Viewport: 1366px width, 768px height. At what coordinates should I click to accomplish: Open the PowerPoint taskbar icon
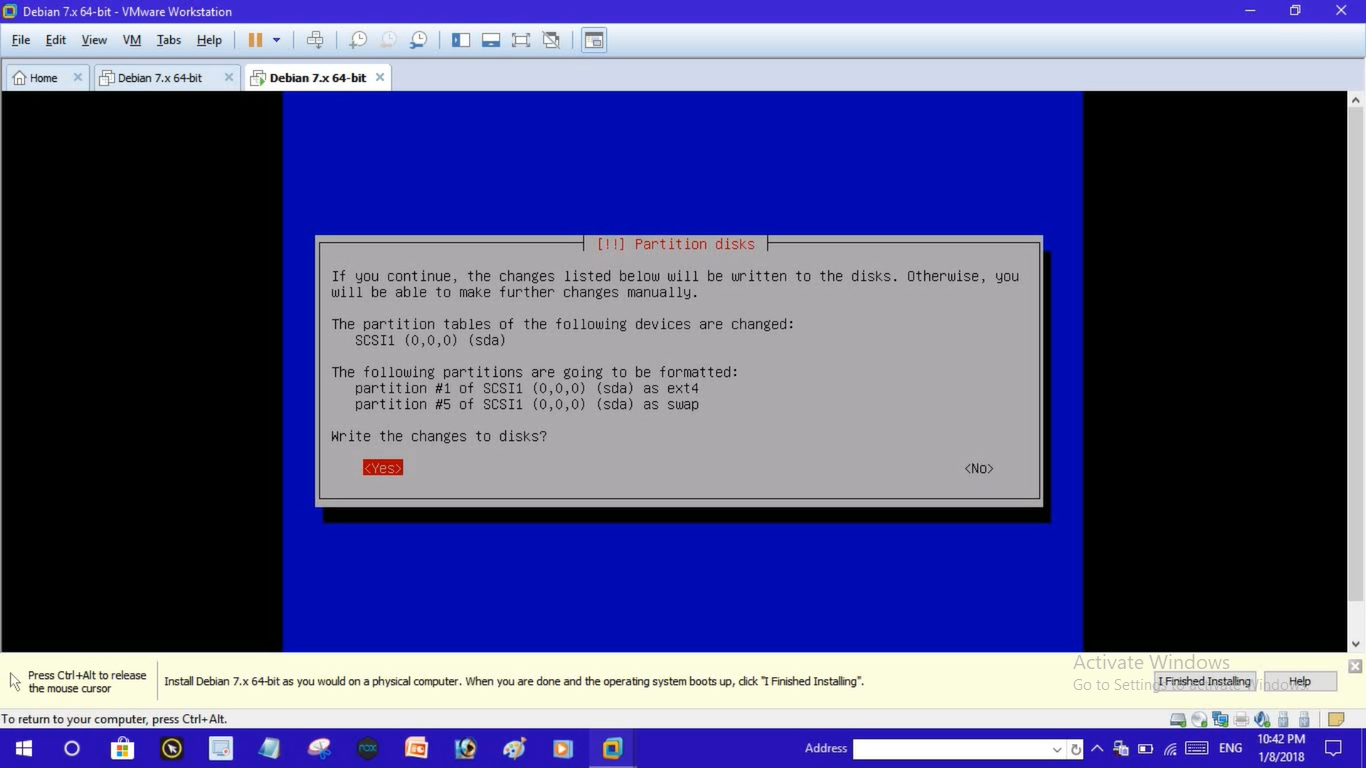click(416, 748)
